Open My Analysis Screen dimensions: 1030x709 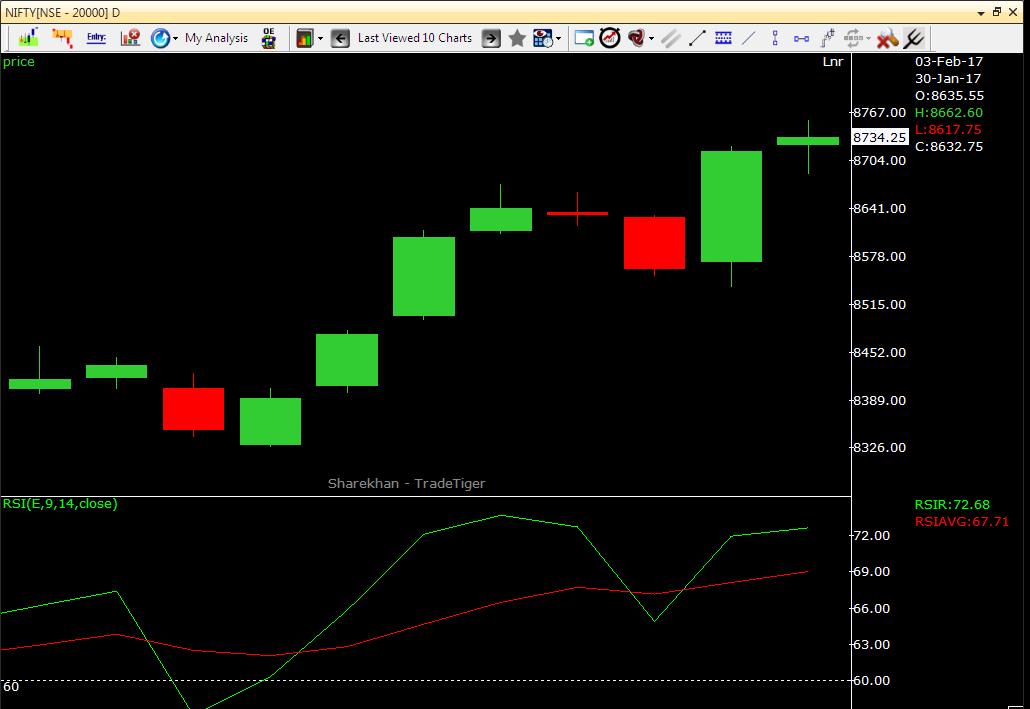218,37
